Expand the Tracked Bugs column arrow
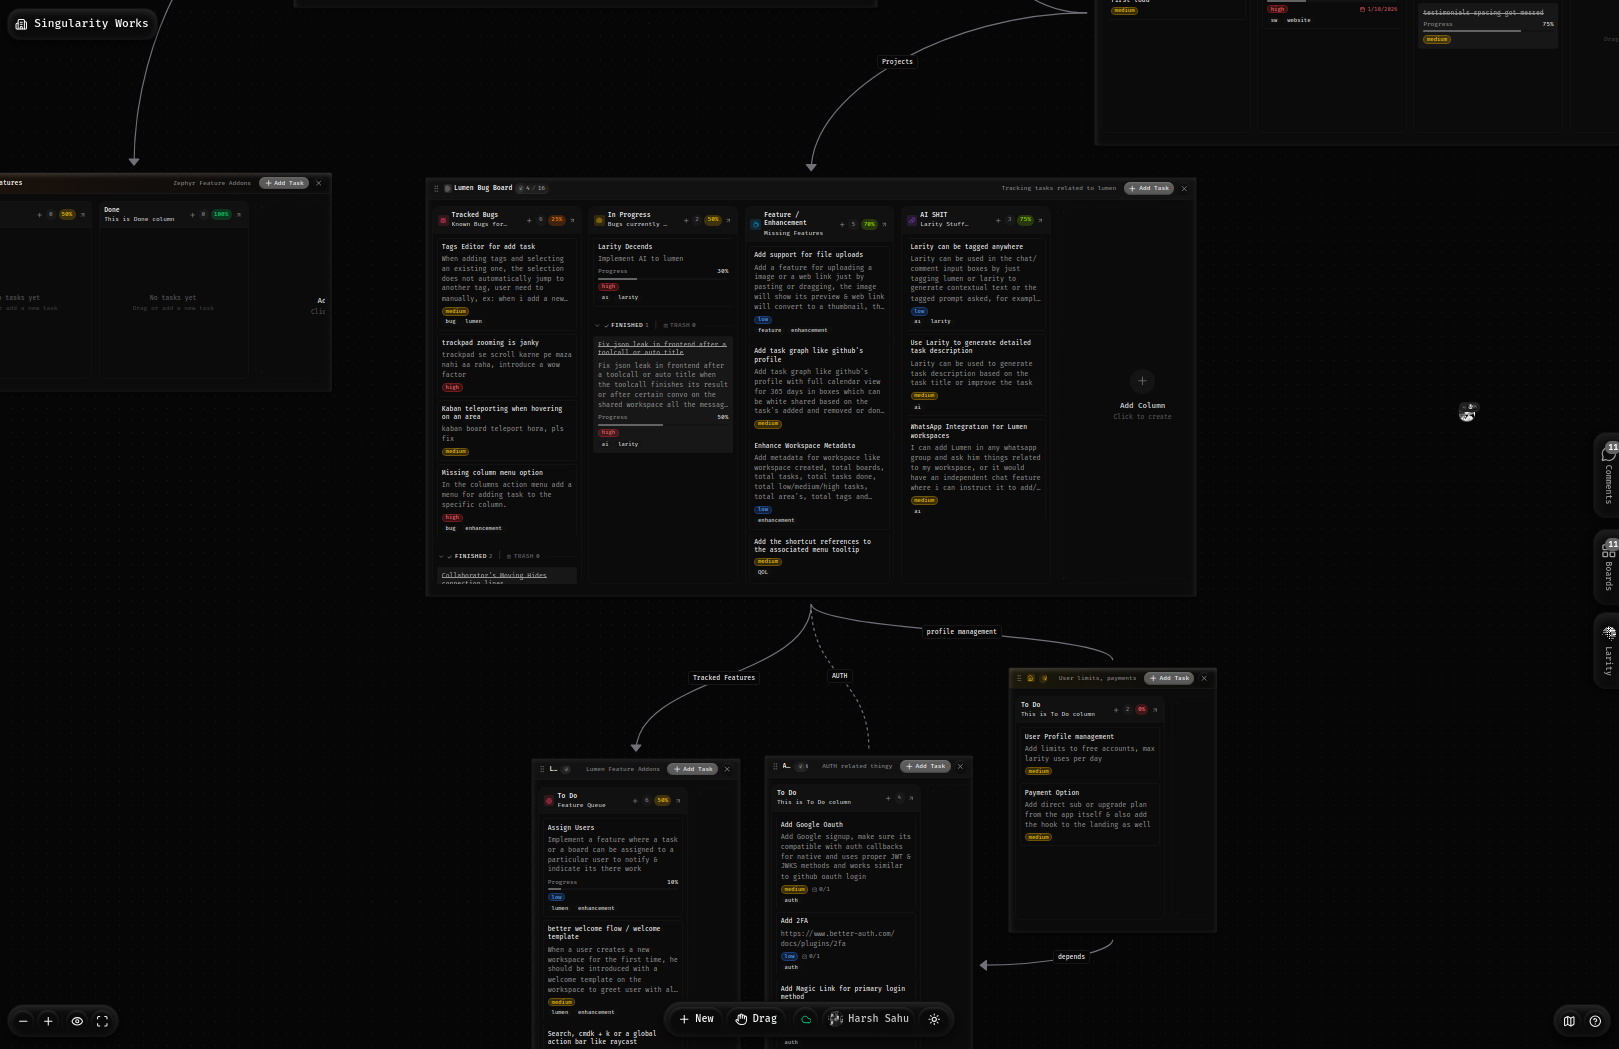Screen dimensions: 1619x1049 pyautogui.click(x=573, y=220)
